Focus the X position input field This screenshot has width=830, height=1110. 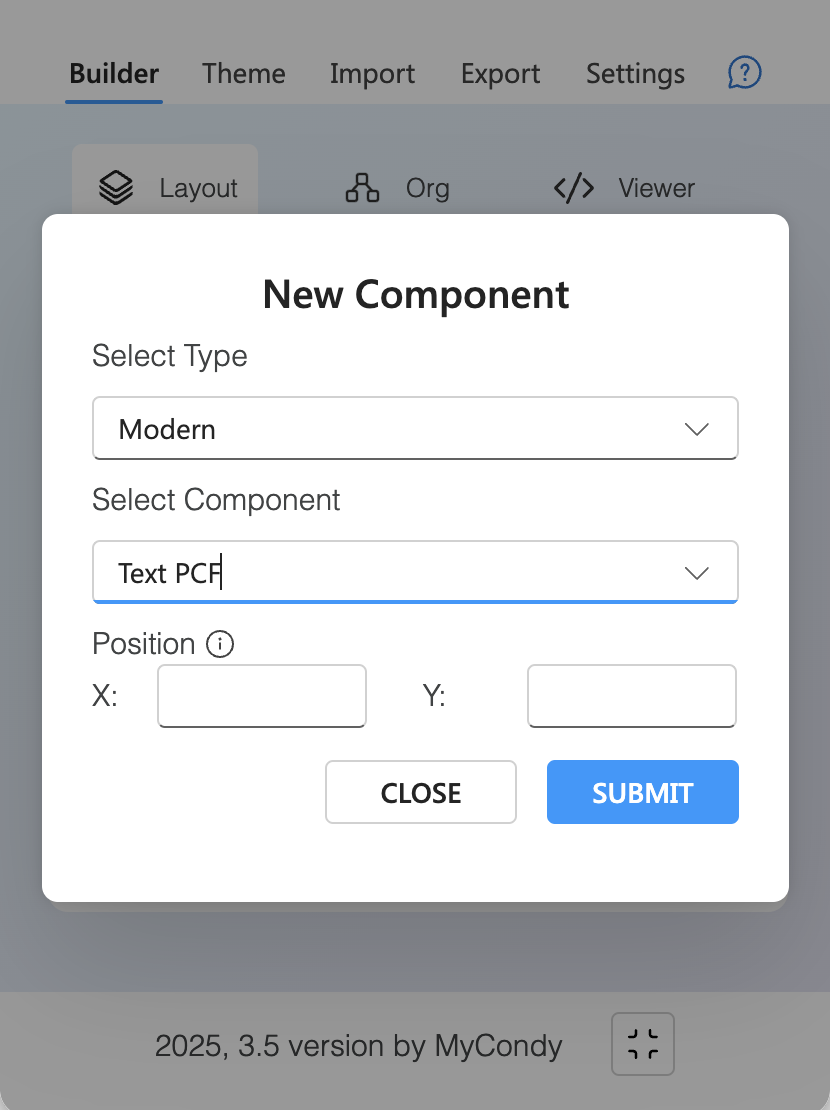click(262, 696)
